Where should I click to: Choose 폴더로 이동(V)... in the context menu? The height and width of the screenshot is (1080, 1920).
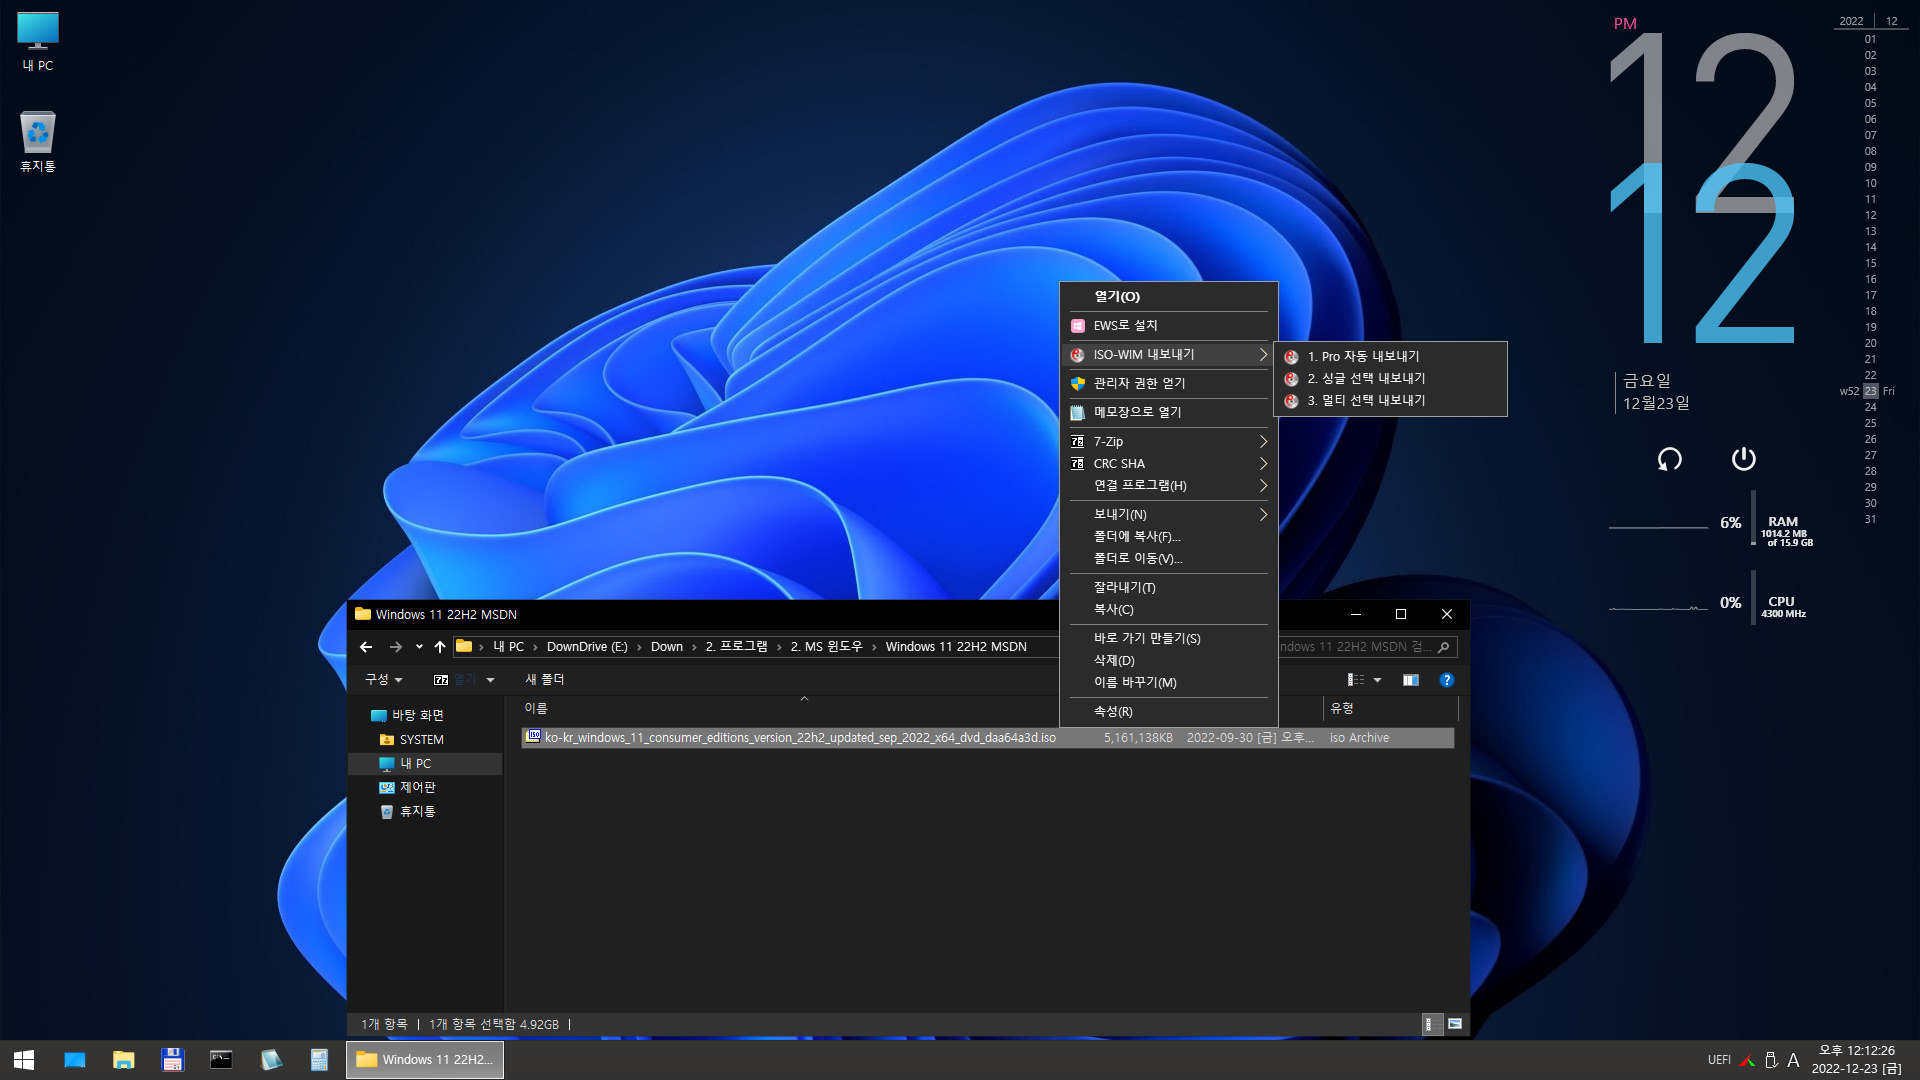tap(1168, 559)
